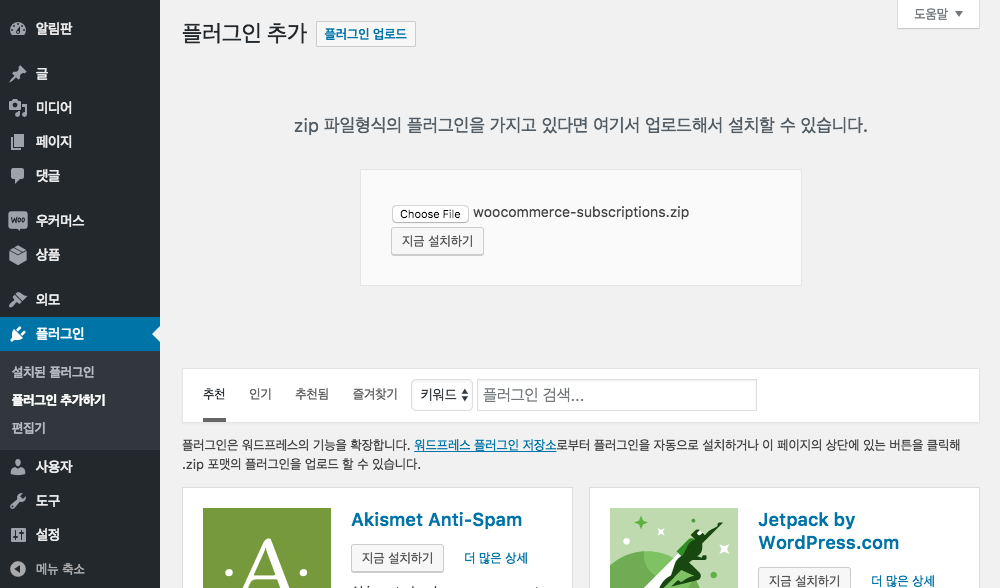Viewport: 1000px width, 588px height.
Task: Click the 페이지 pages icon in sidebar
Action: (17, 142)
